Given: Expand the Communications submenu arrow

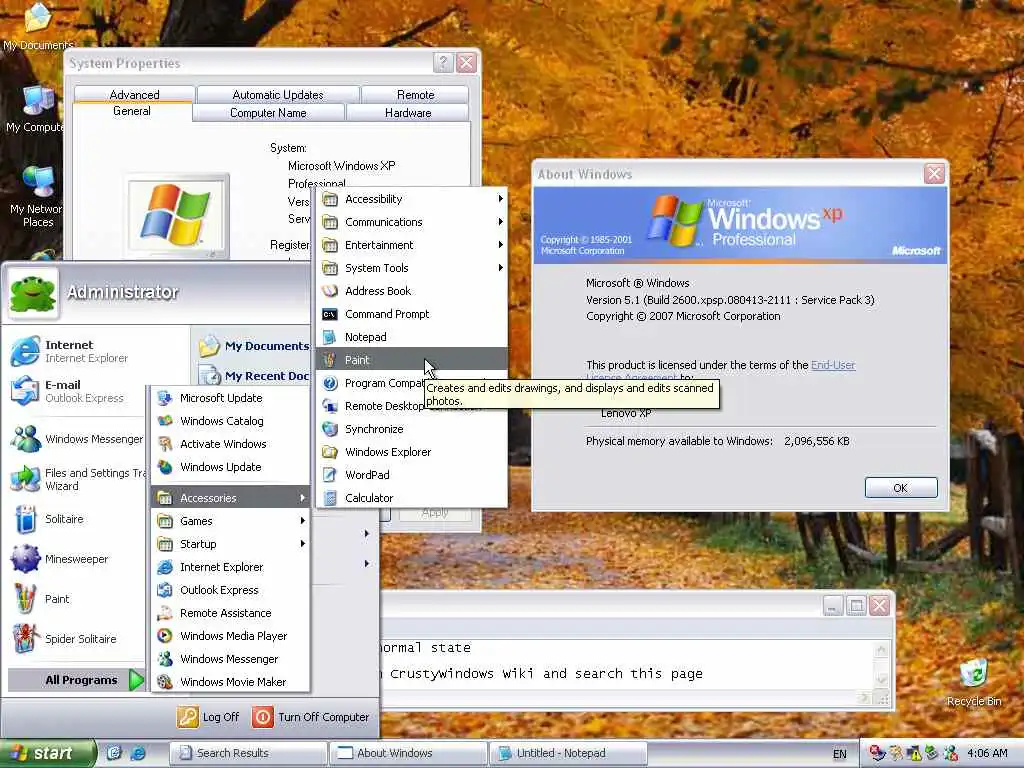Looking at the screenshot, I should [500, 222].
